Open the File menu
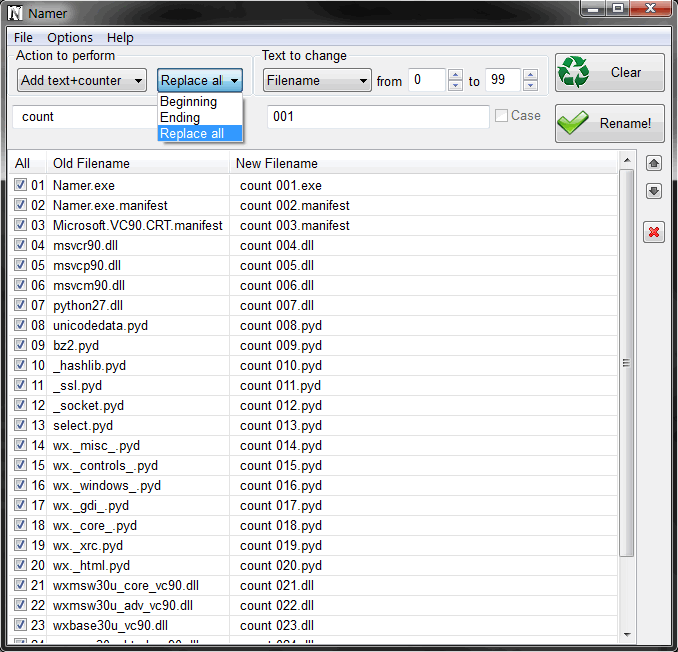The image size is (678, 652). [23, 38]
